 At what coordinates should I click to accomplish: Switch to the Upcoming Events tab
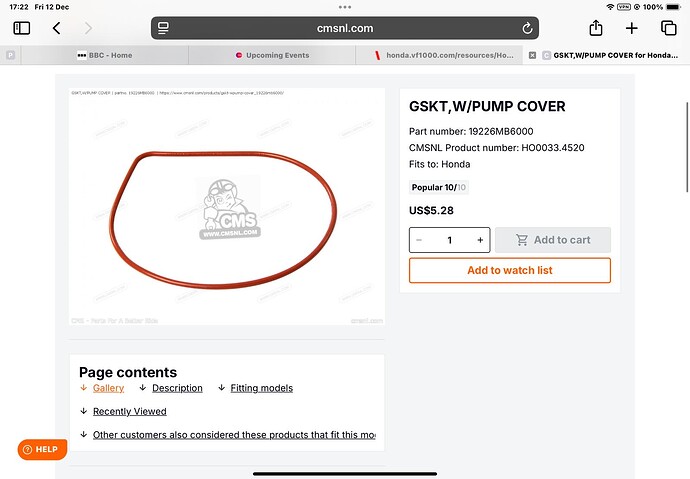click(x=272, y=55)
